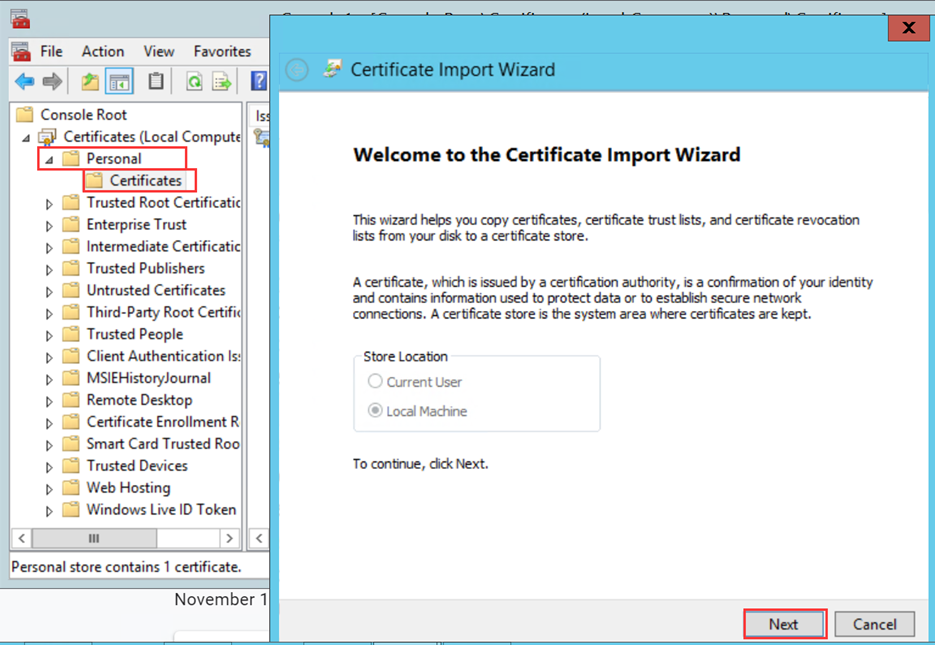
Task: Expand Trusted Root Certification node
Action: 49,204
